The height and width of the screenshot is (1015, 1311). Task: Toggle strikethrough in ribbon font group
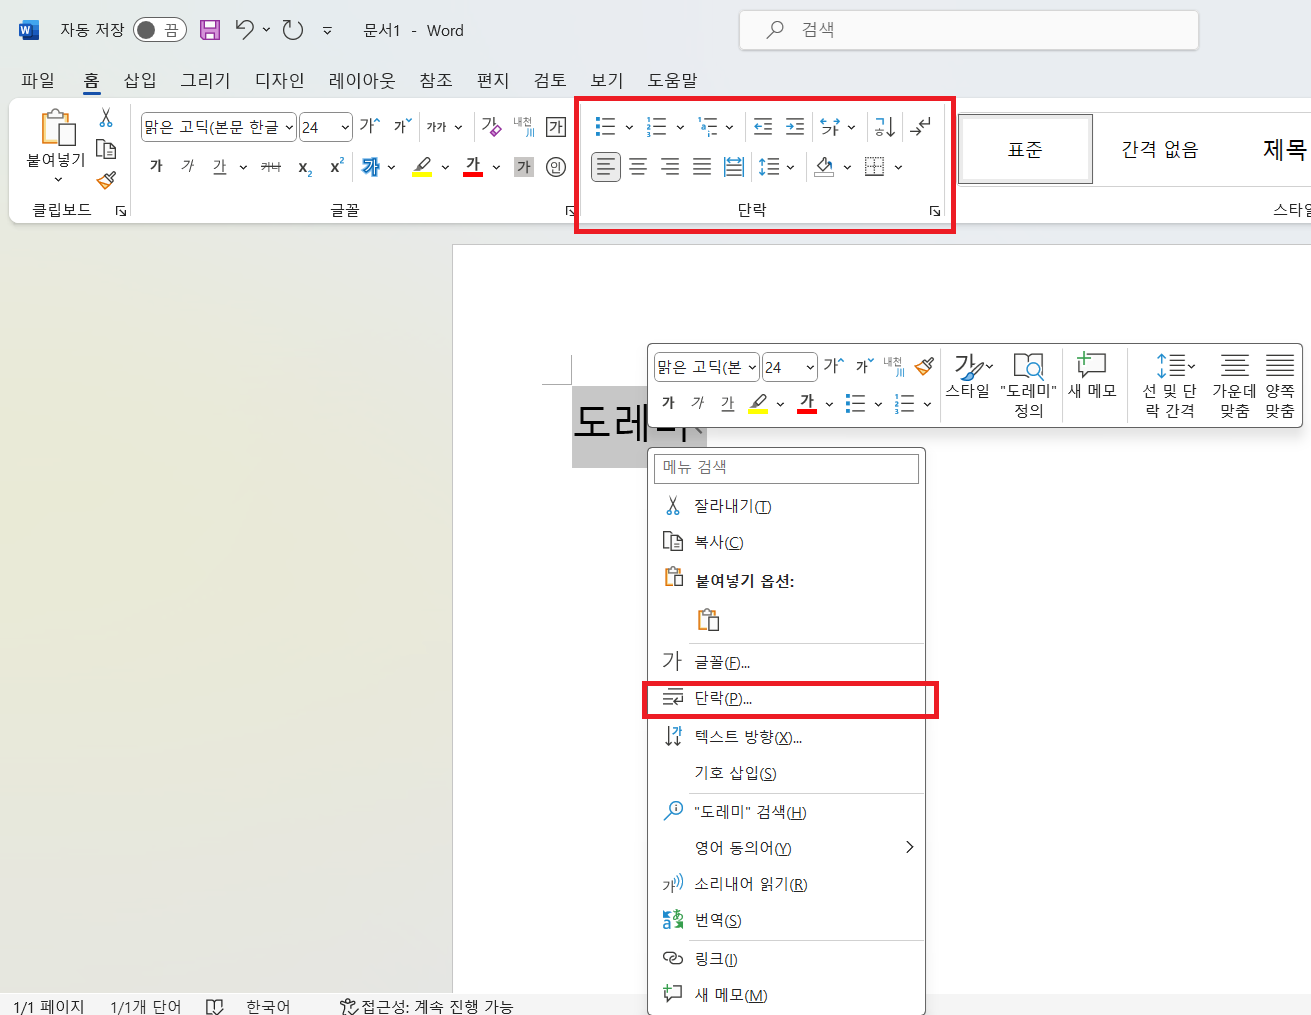271,167
